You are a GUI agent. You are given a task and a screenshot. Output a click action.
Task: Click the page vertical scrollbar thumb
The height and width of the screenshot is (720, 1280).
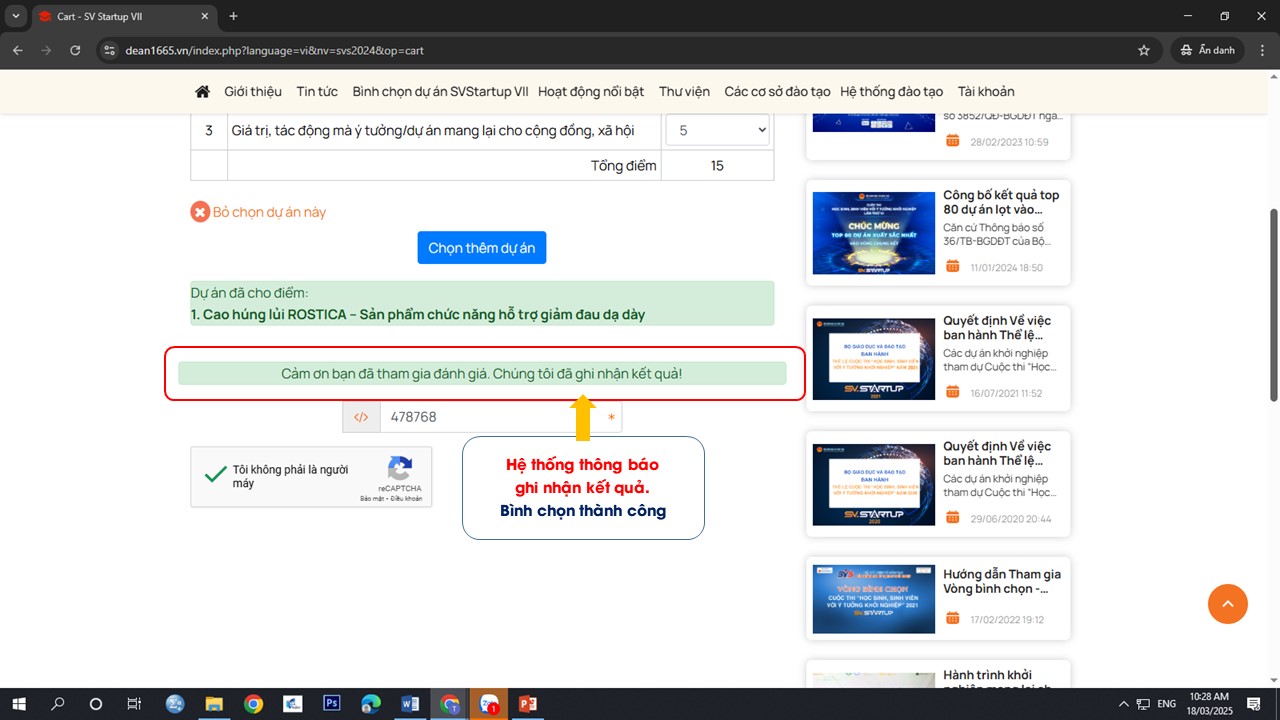click(x=1273, y=305)
